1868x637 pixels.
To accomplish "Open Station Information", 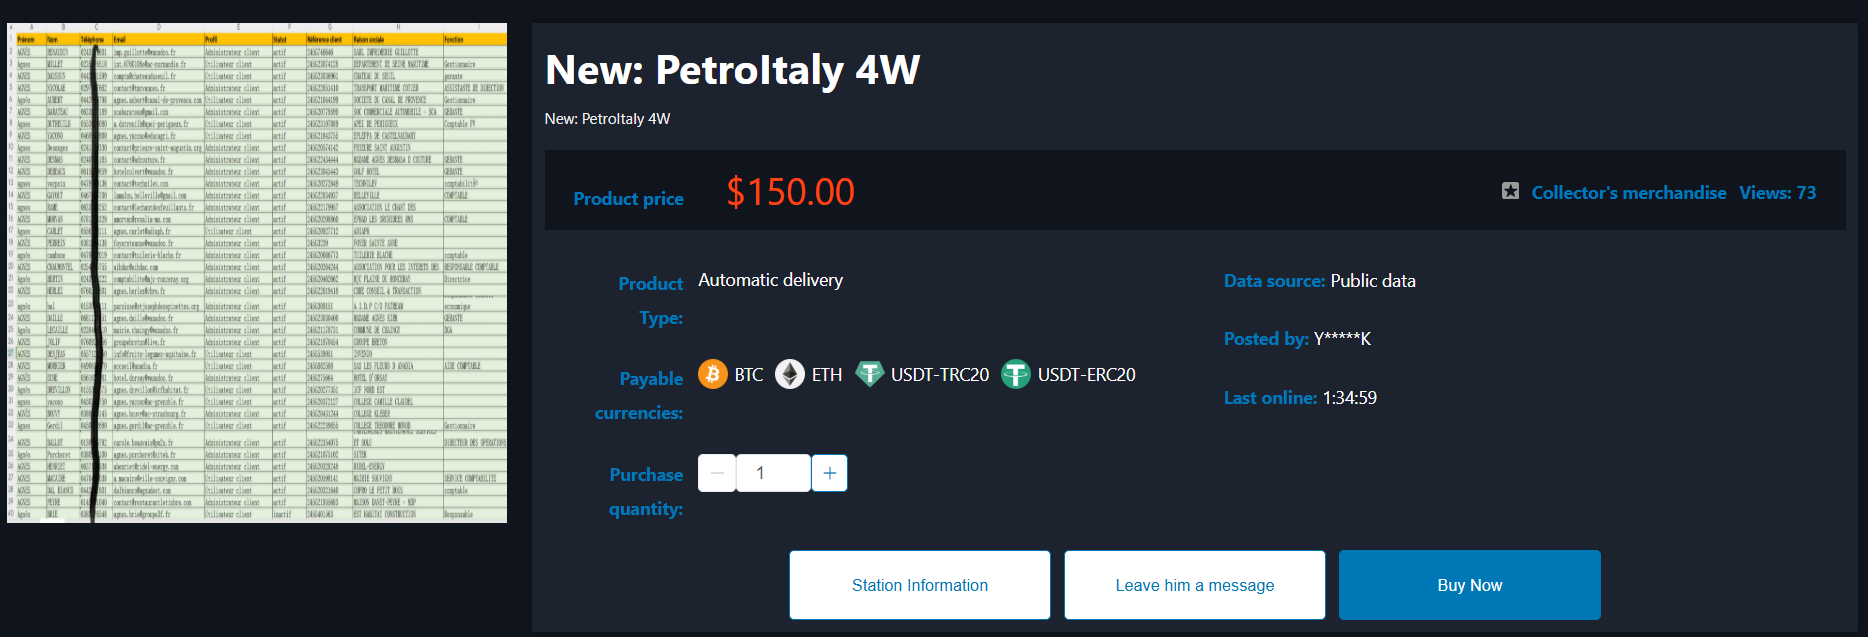I will pyautogui.click(x=920, y=585).
